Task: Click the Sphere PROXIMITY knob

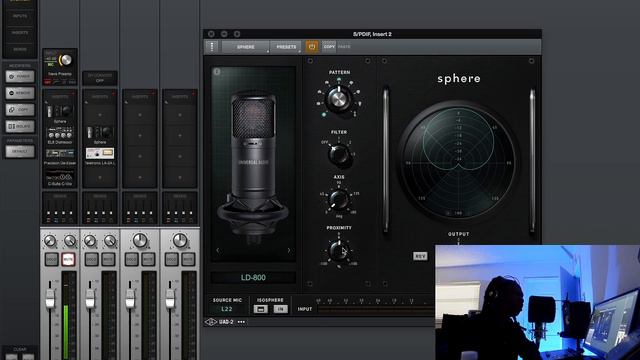Action: point(339,251)
